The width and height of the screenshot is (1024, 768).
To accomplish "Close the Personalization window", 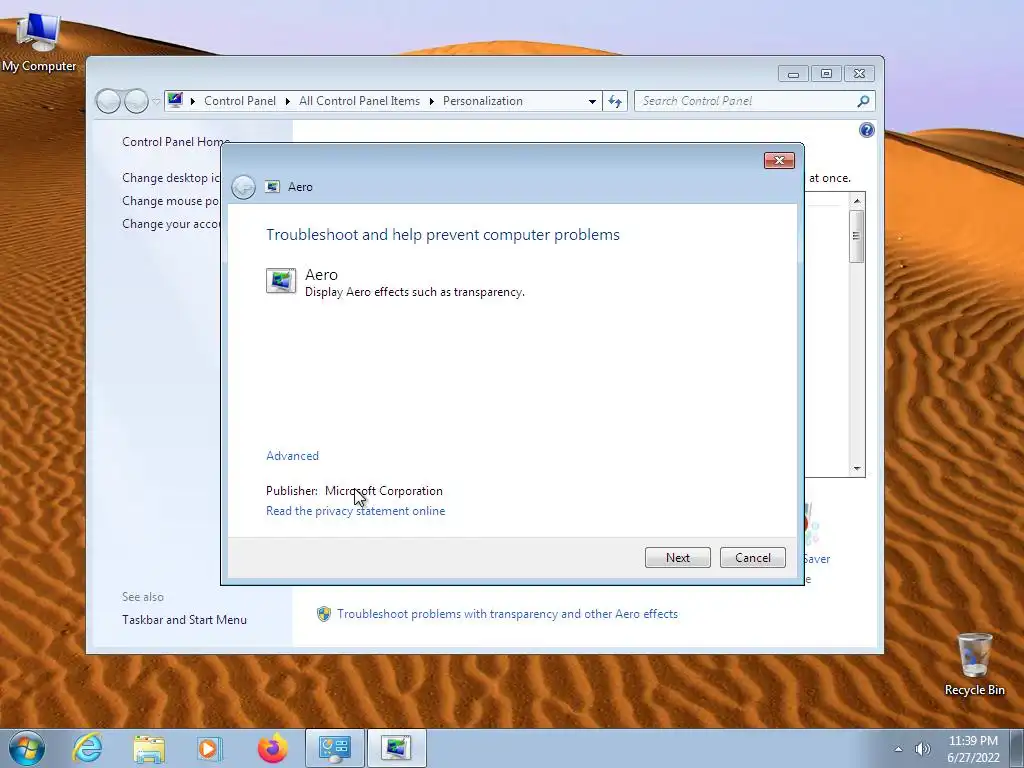I will (859, 74).
